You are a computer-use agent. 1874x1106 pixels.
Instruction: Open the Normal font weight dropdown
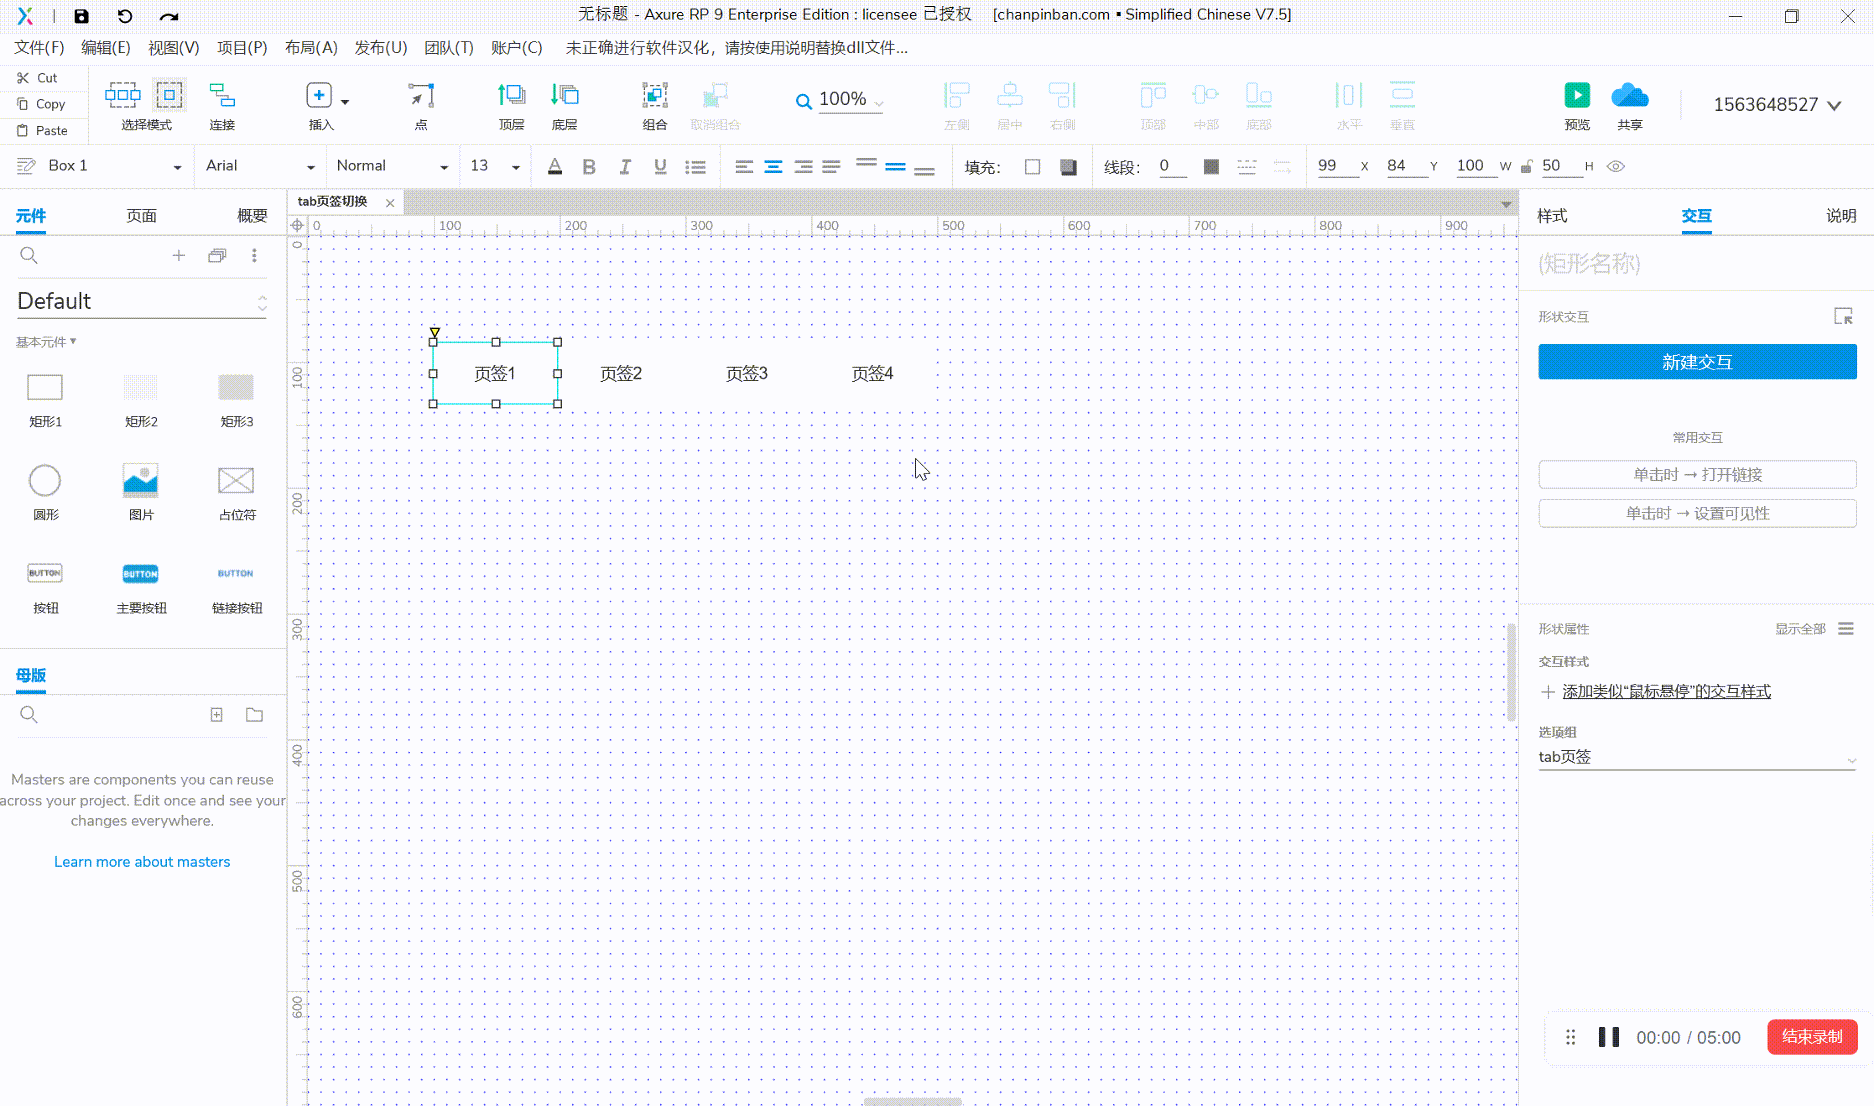coord(392,166)
